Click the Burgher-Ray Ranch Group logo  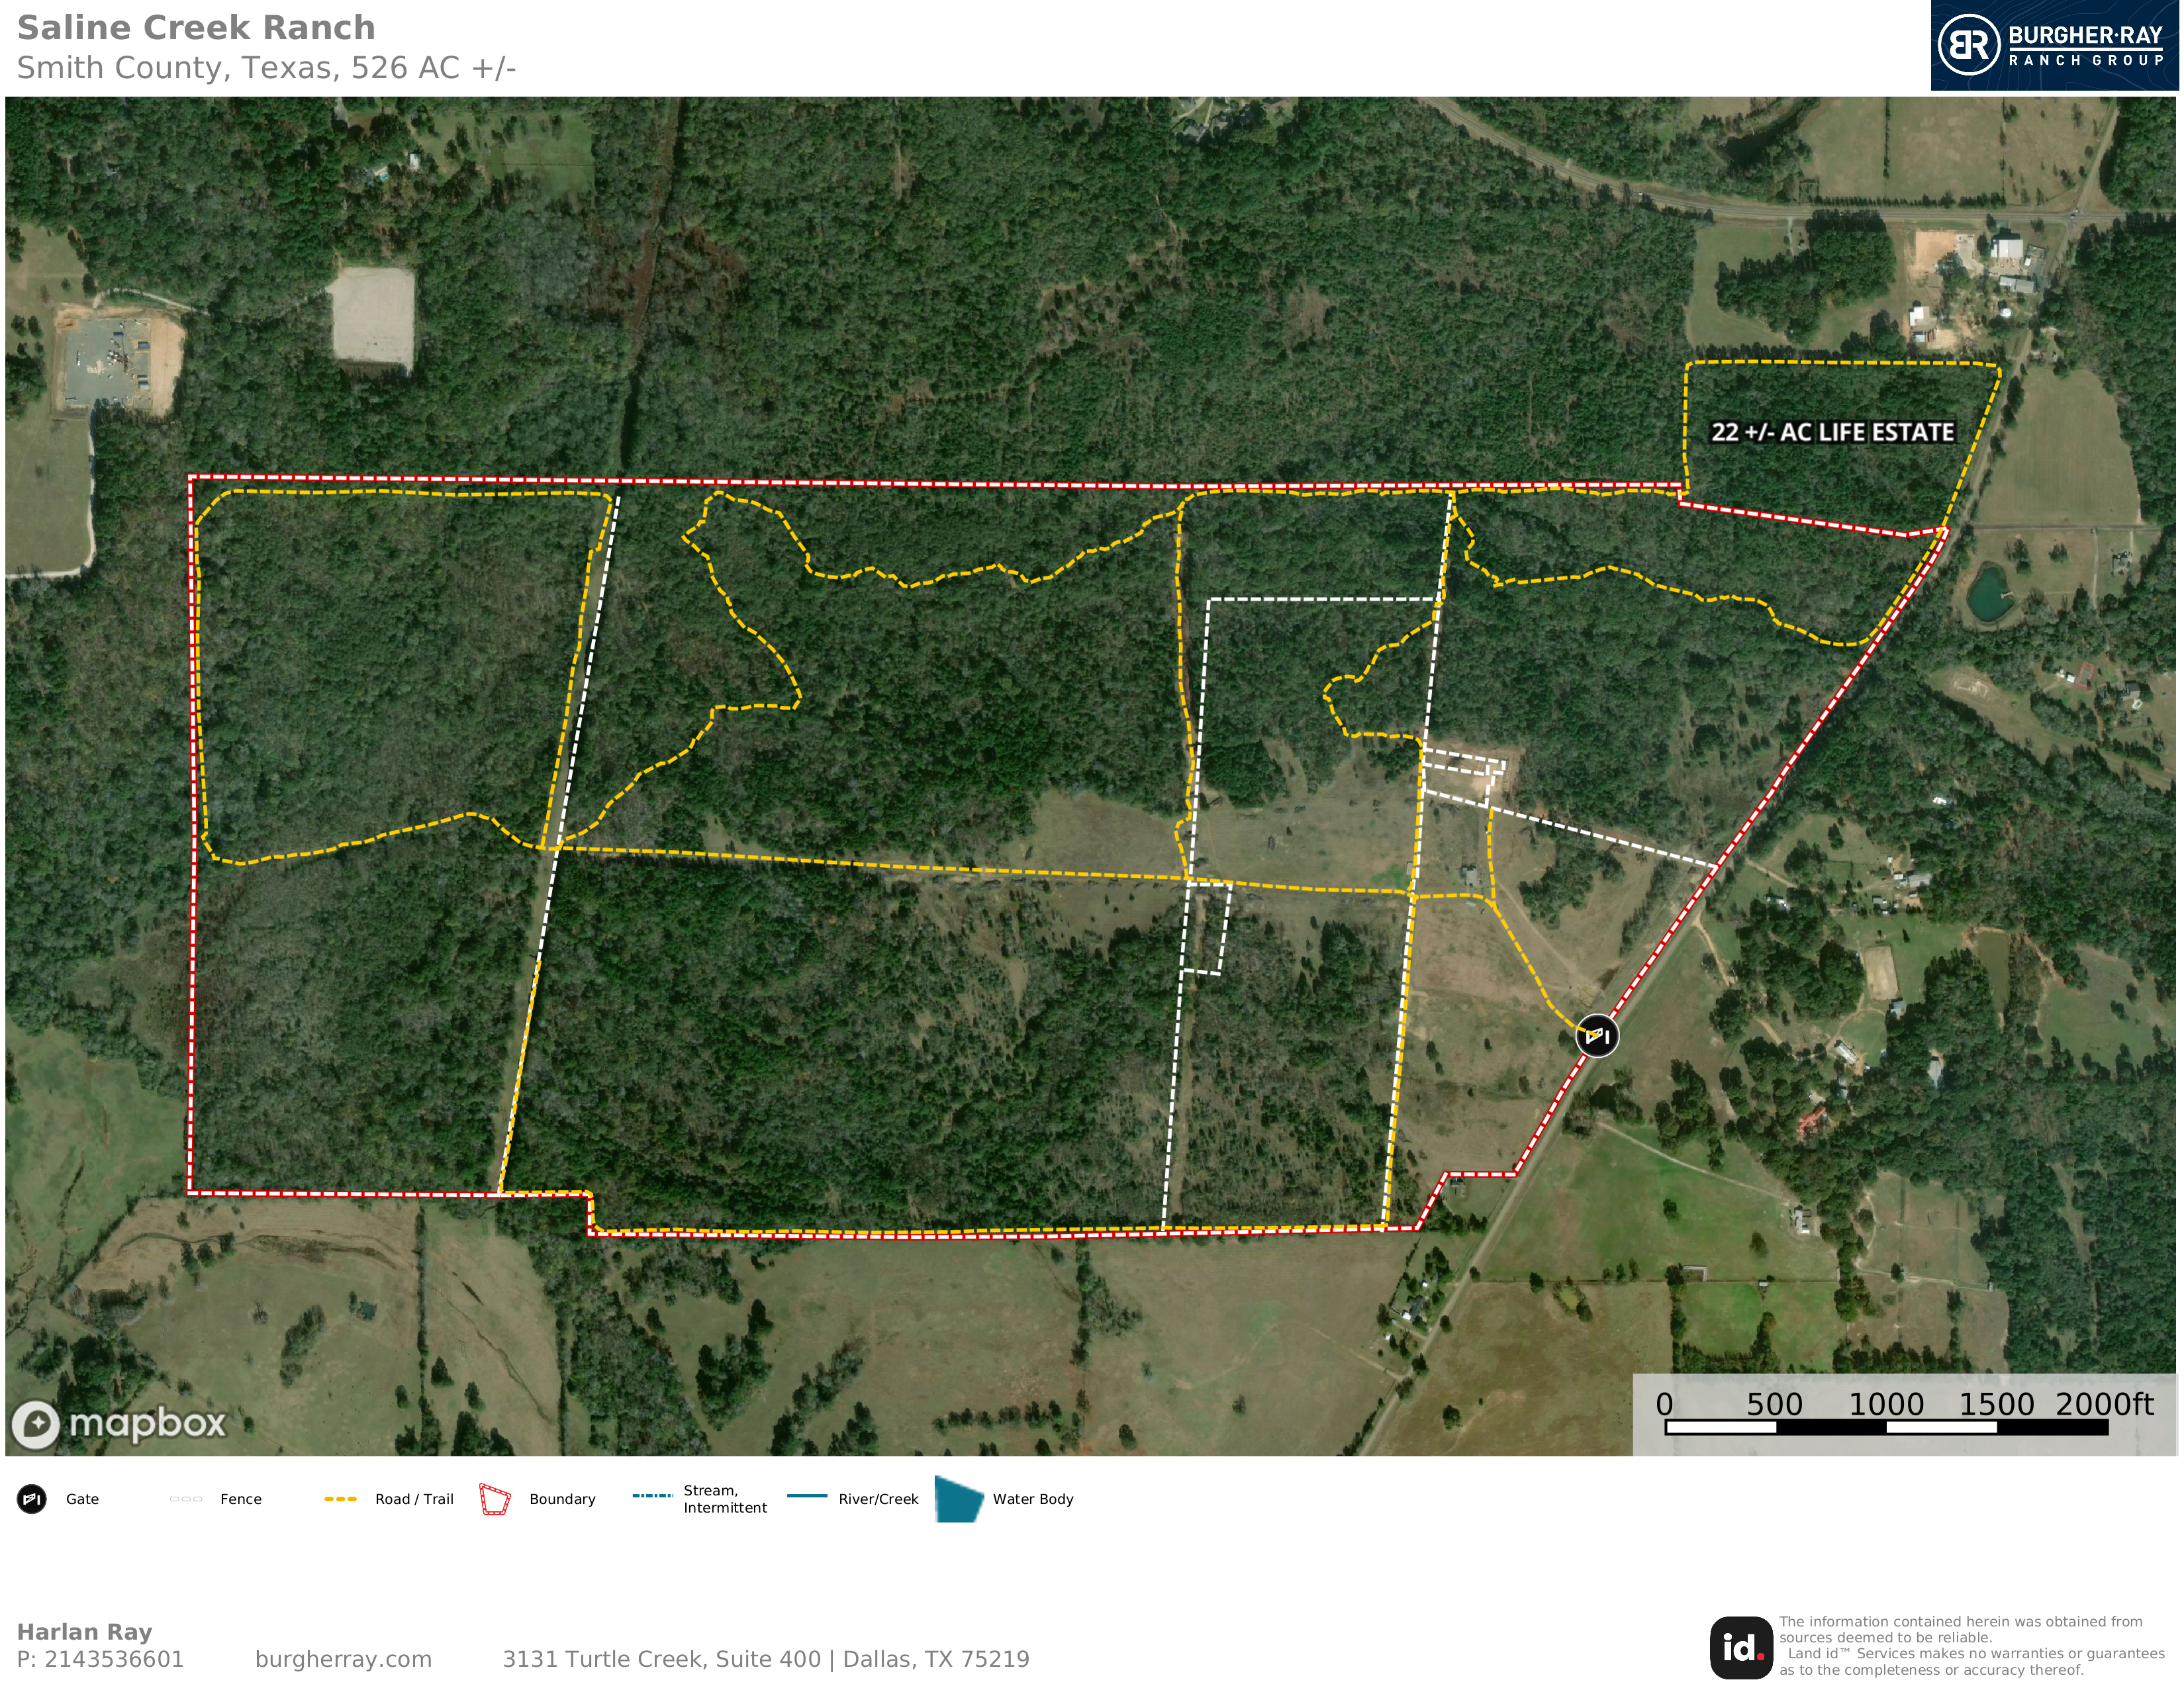tap(2054, 46)
